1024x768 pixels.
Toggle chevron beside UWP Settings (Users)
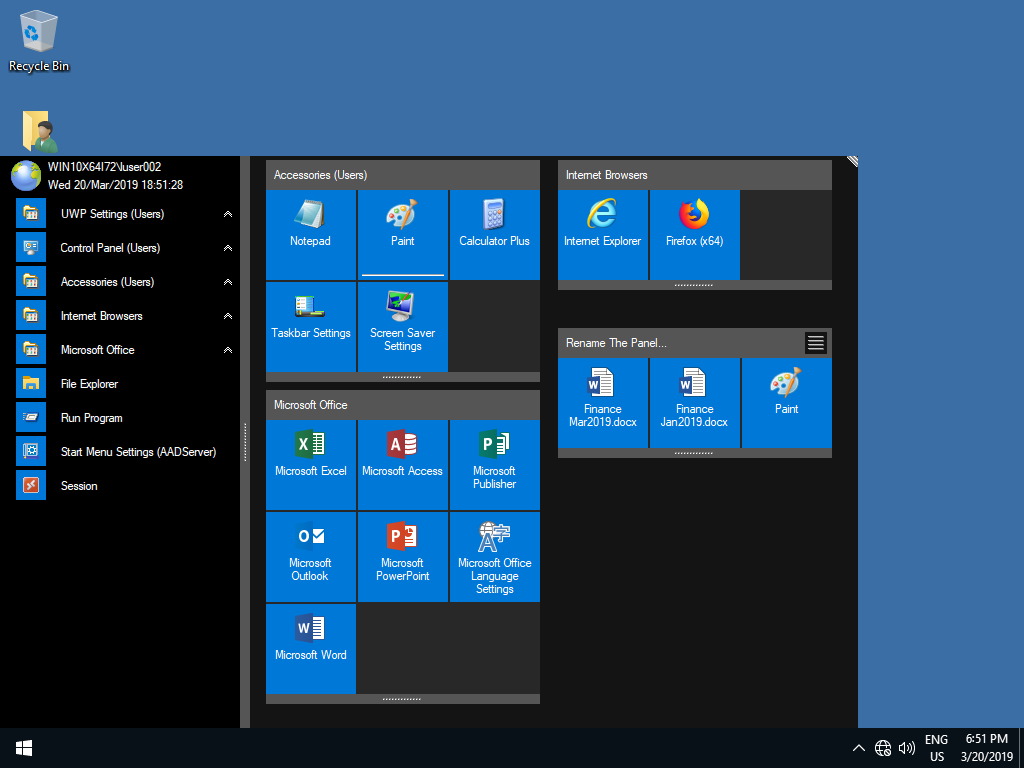point(228,214)
